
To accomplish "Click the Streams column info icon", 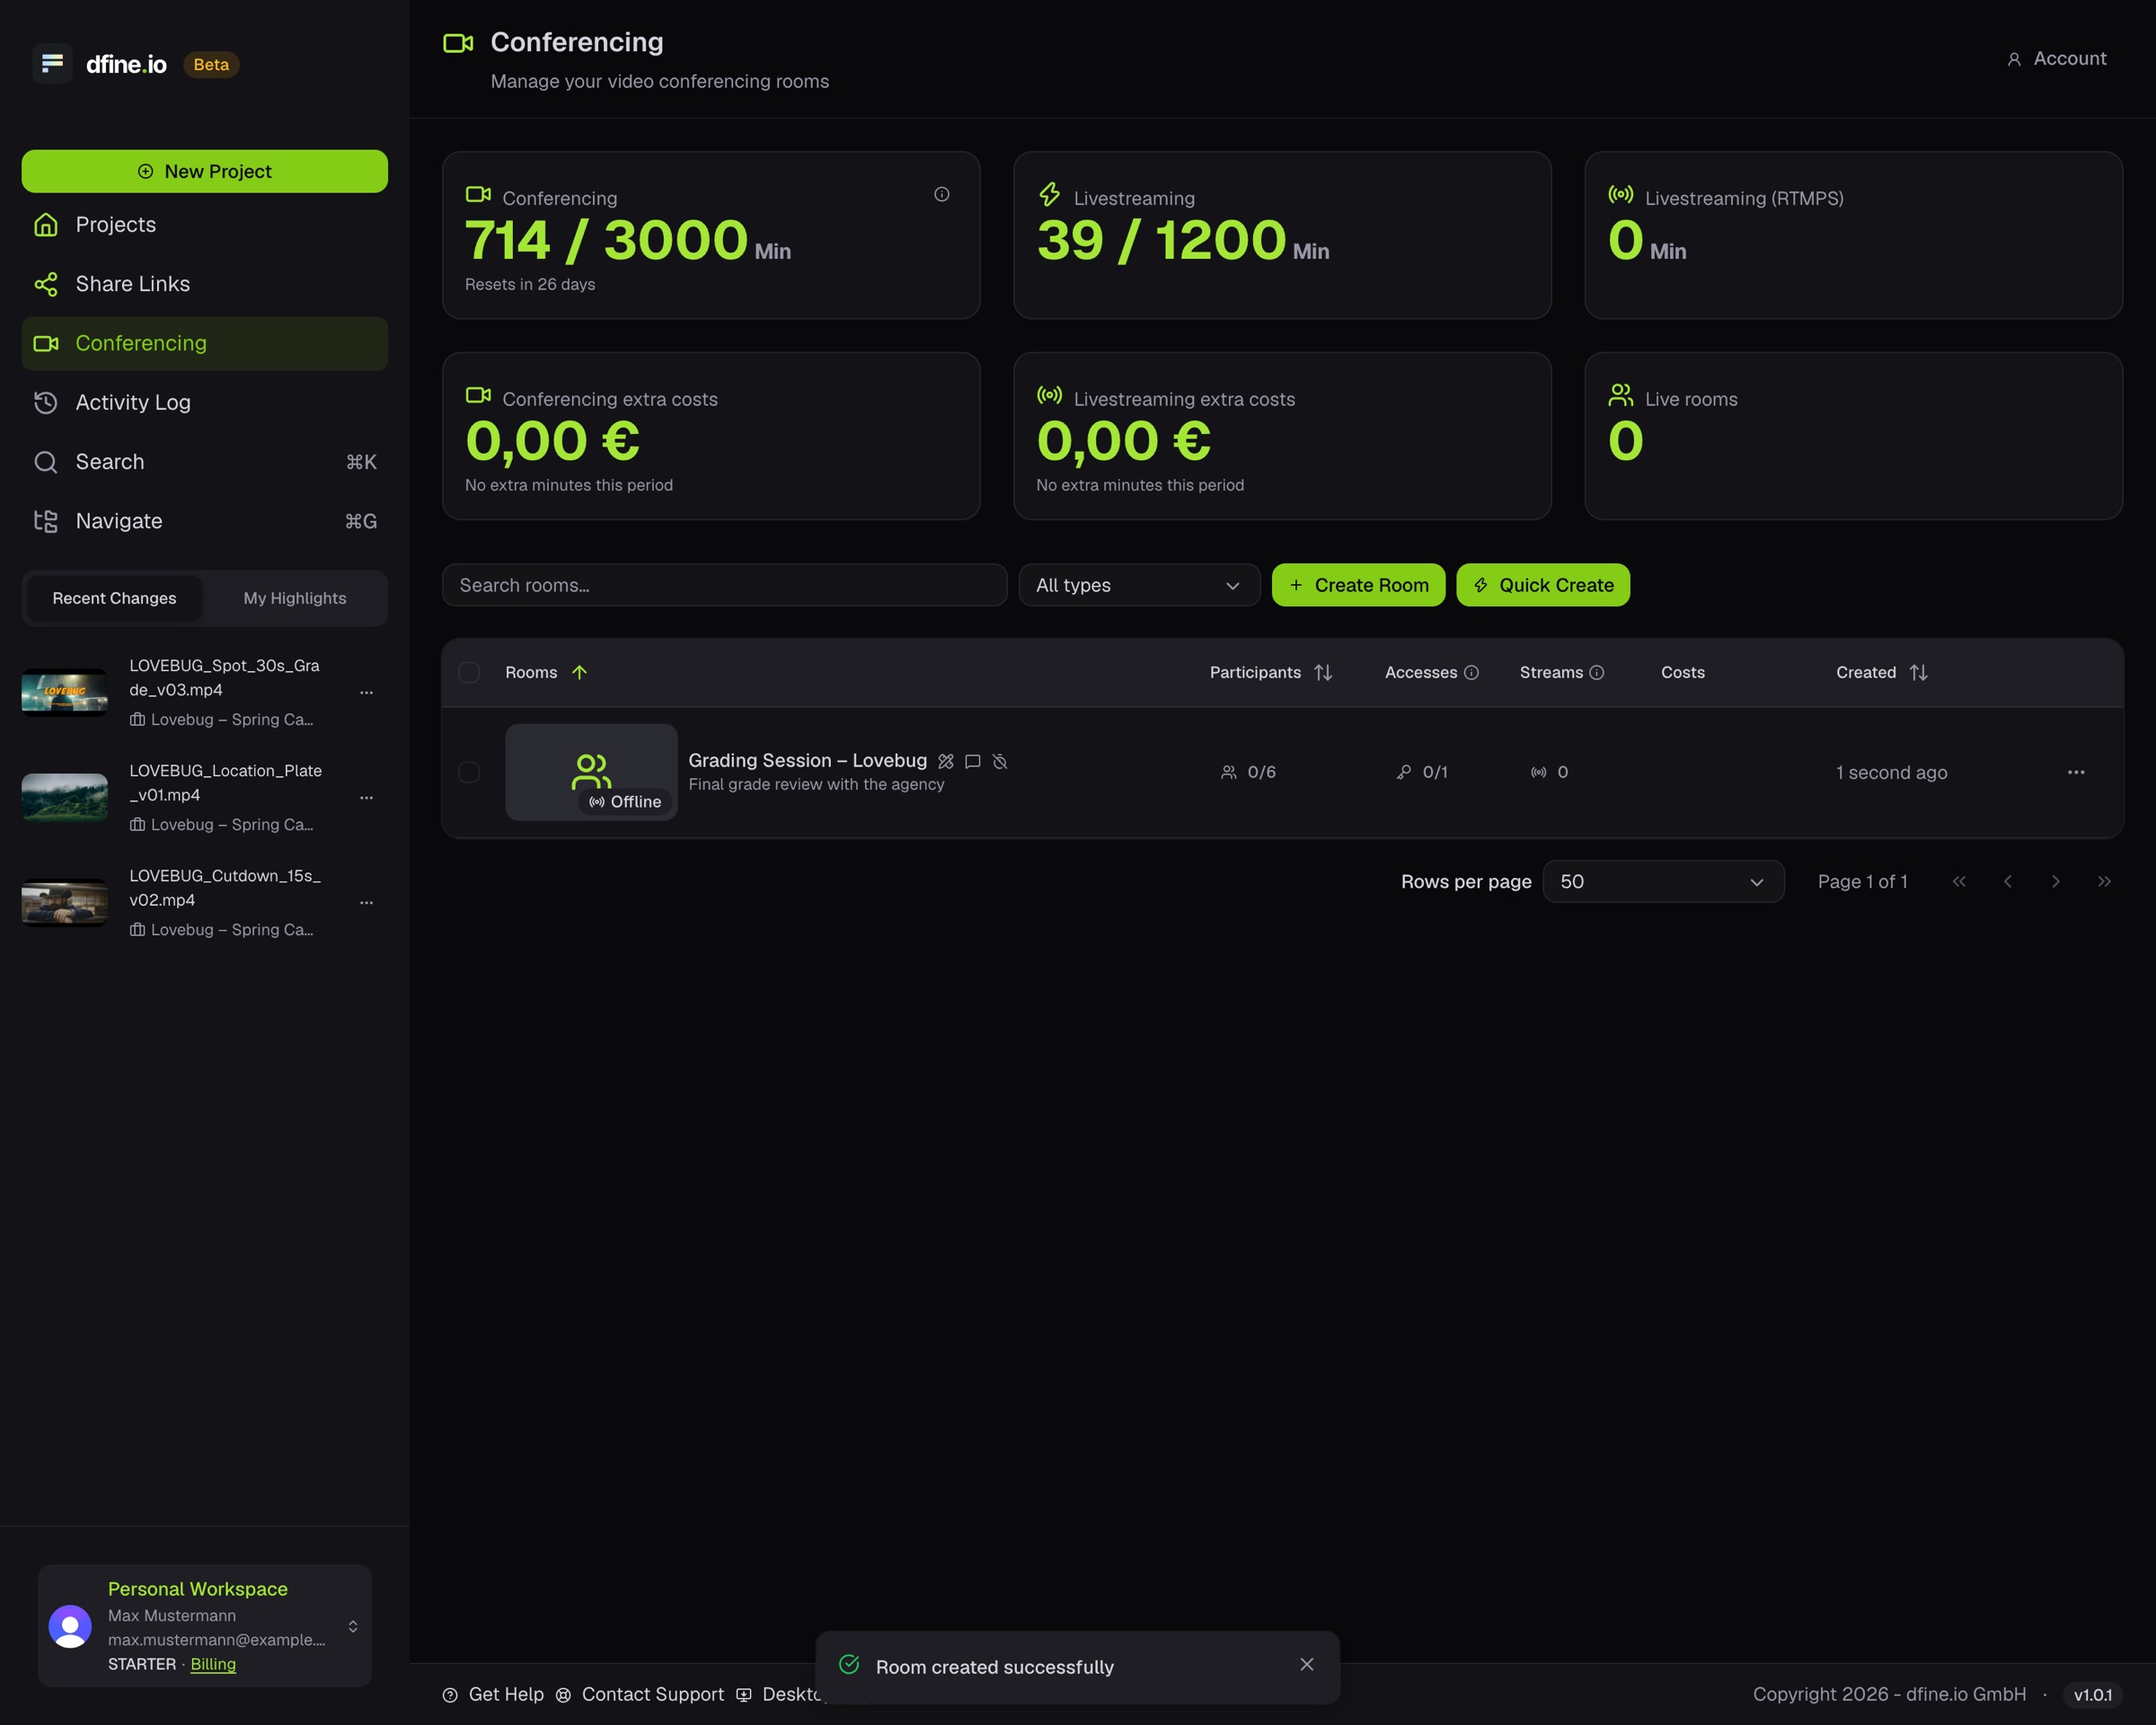I will coord(1597,673).
